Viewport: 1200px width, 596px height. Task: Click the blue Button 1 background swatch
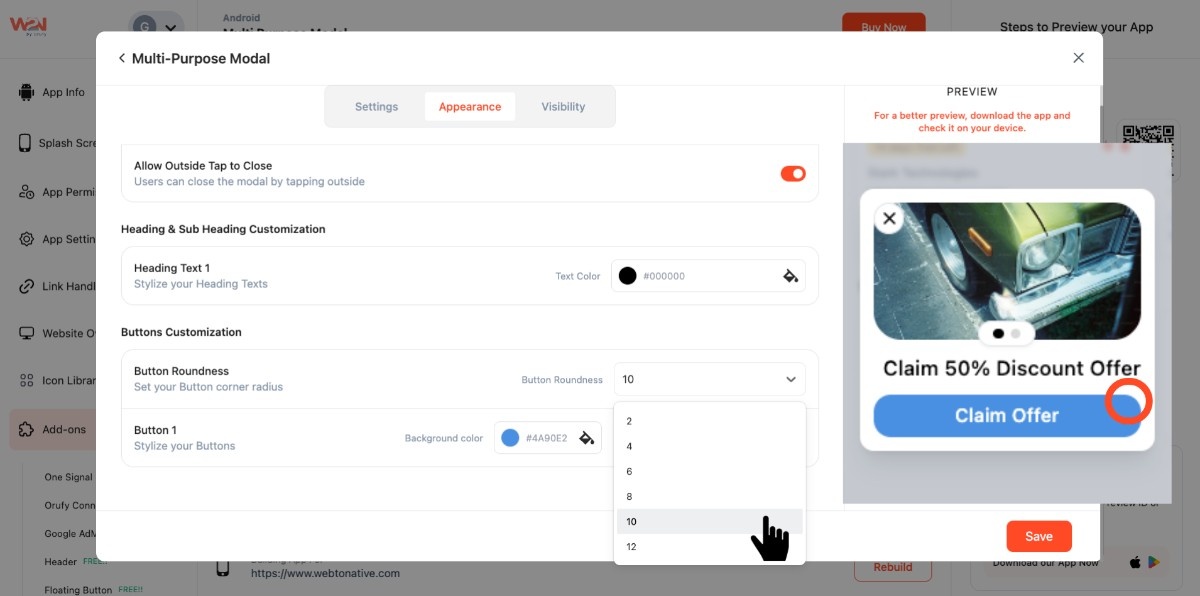(510, 438)
